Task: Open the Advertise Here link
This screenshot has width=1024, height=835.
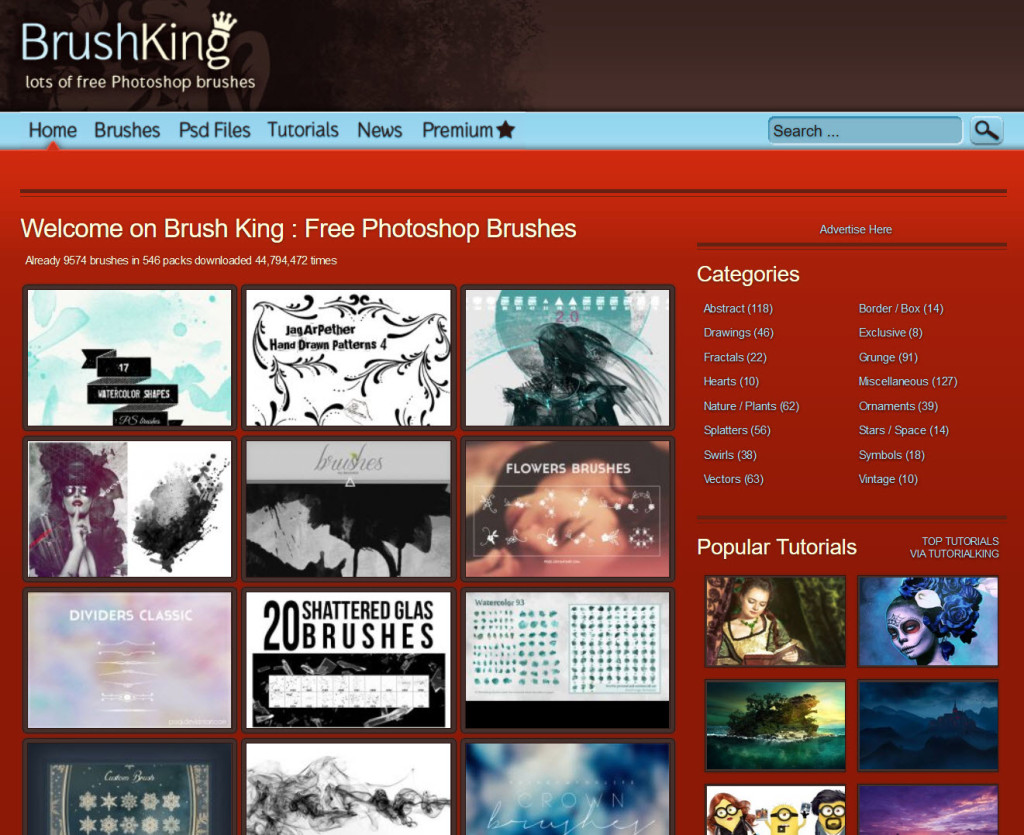Action: (x=855, y=229)
